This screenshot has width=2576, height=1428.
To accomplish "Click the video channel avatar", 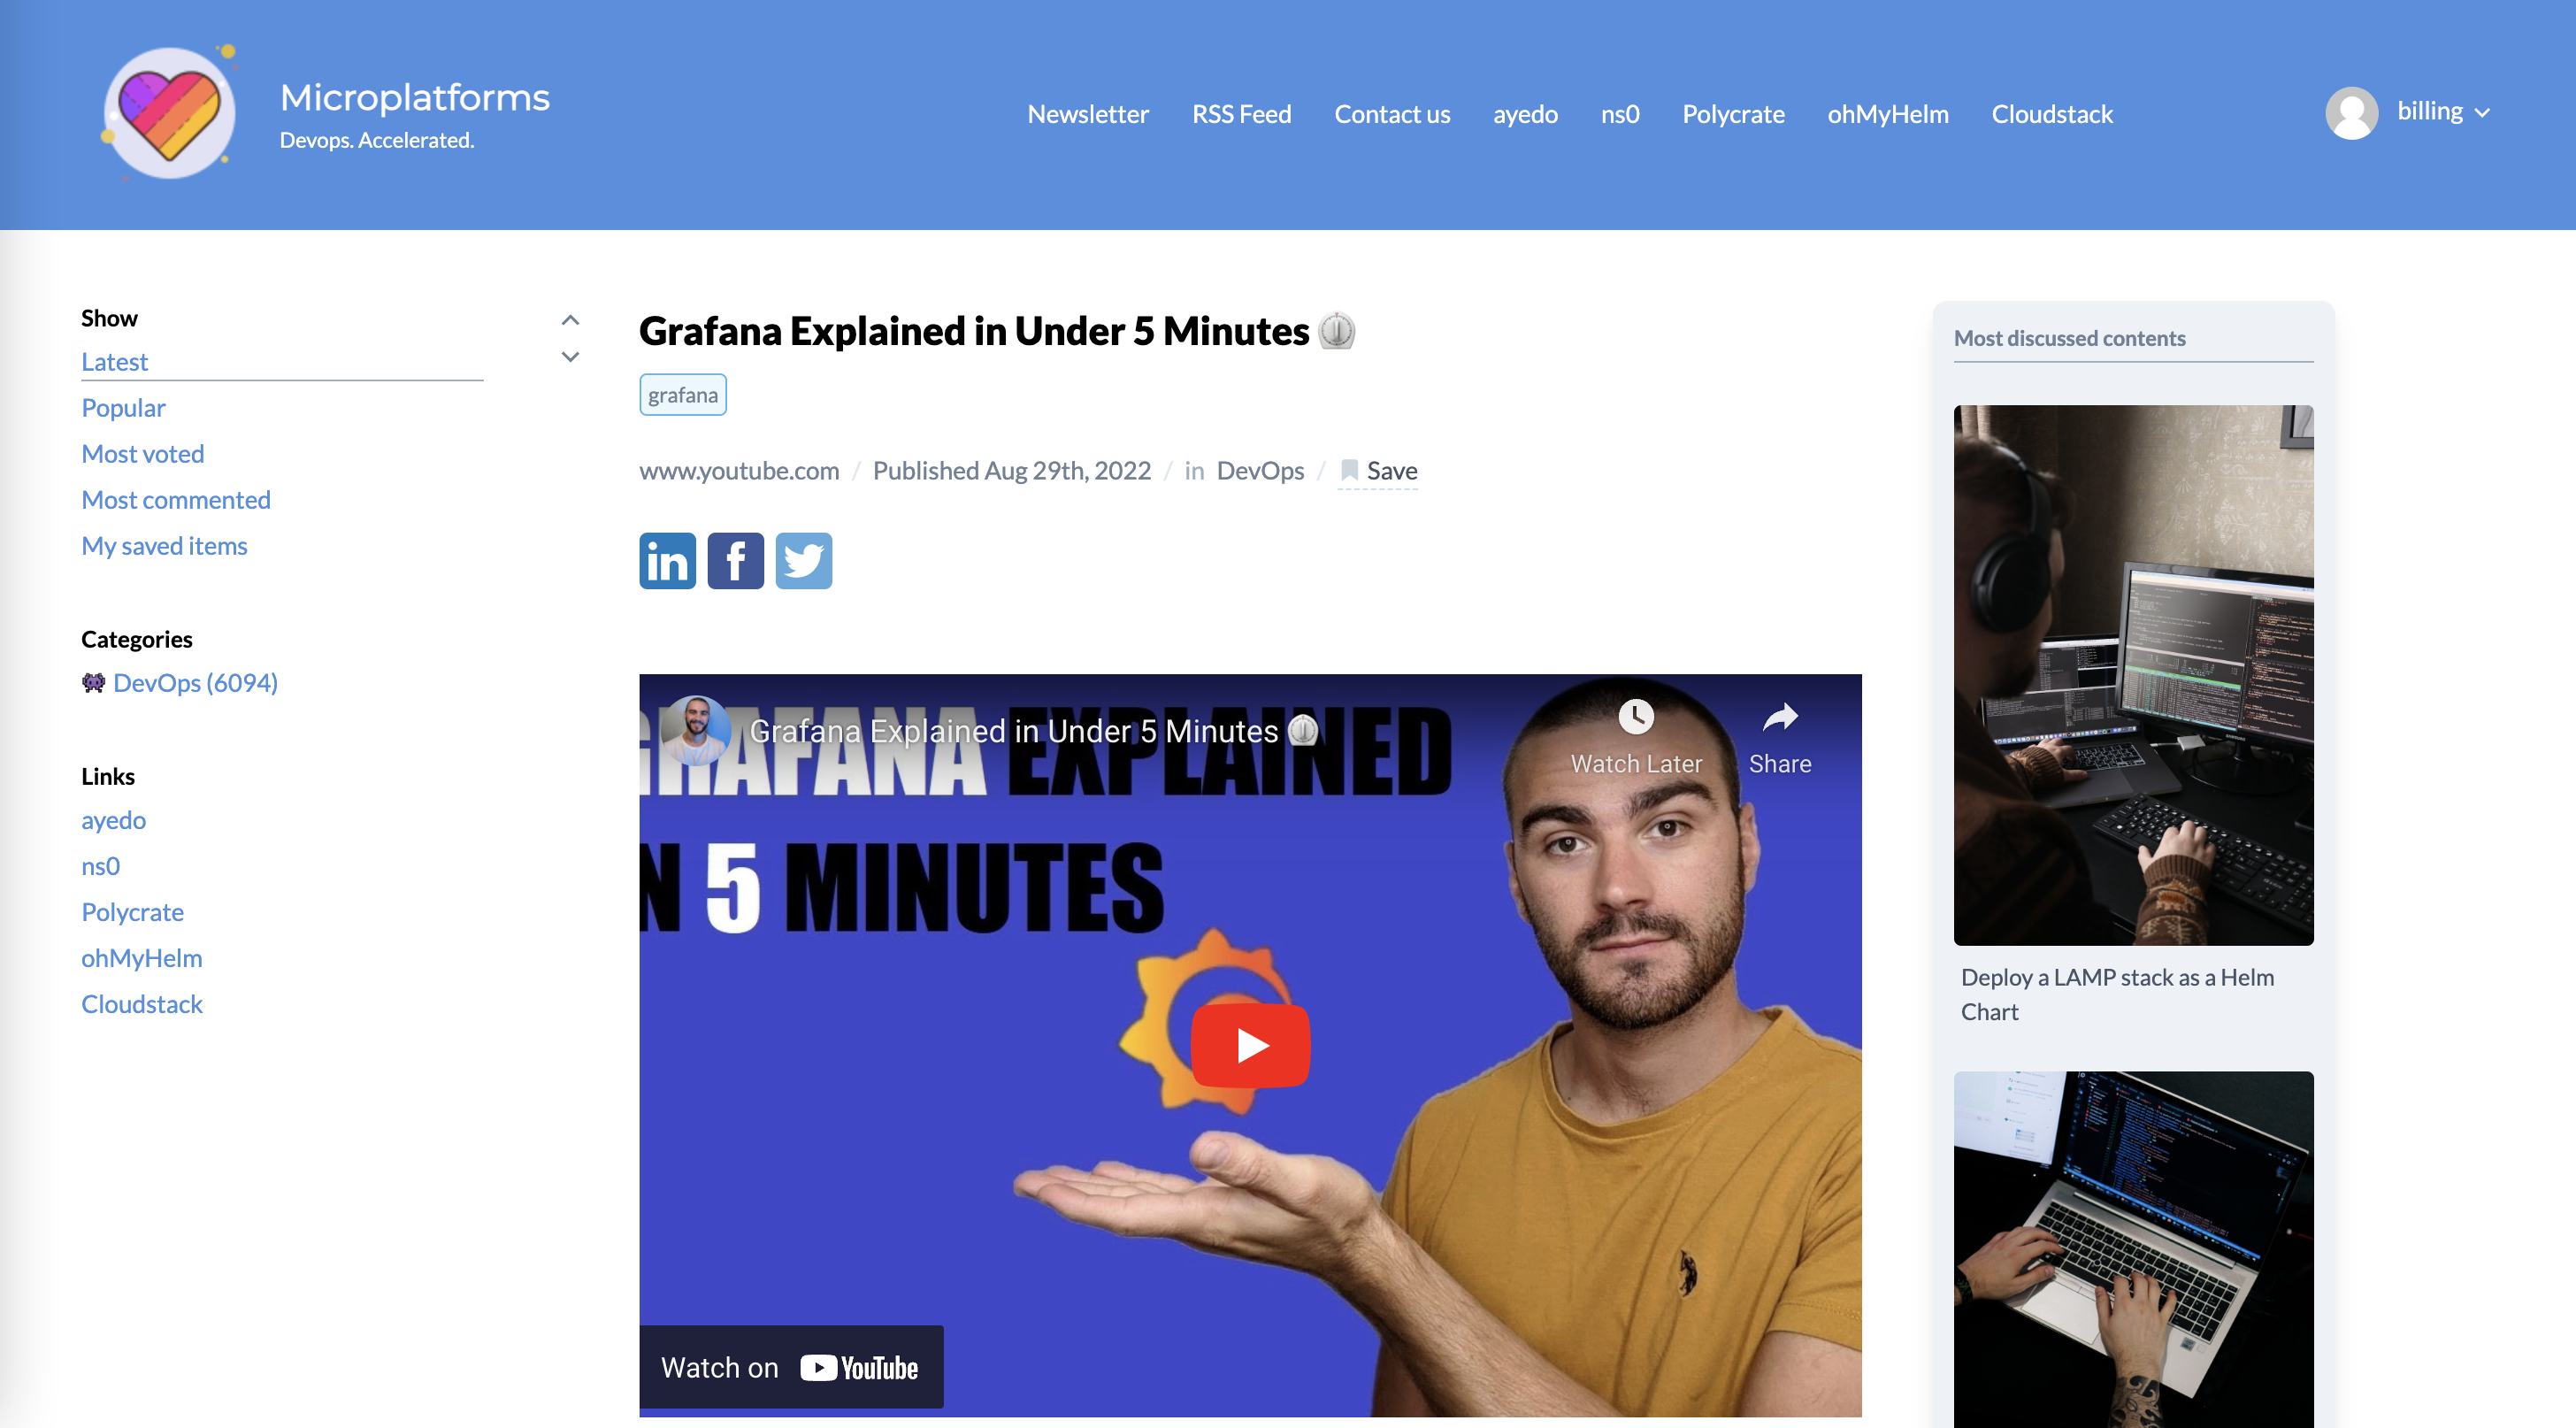I will [696, 730].
